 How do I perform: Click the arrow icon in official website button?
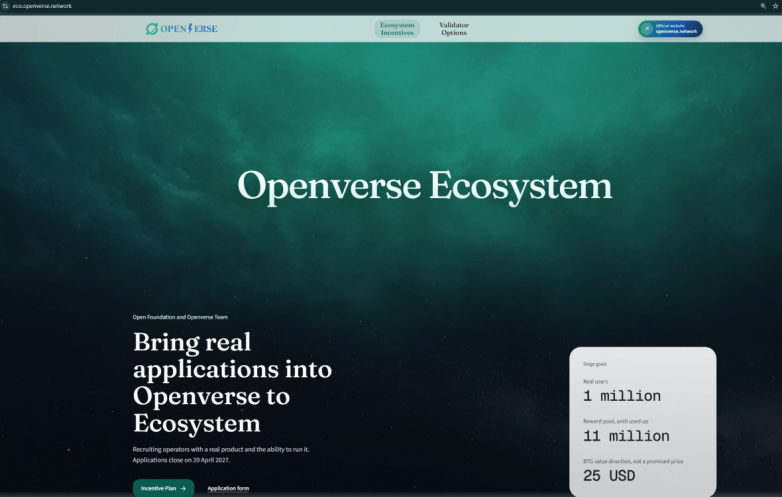(646, 29)
